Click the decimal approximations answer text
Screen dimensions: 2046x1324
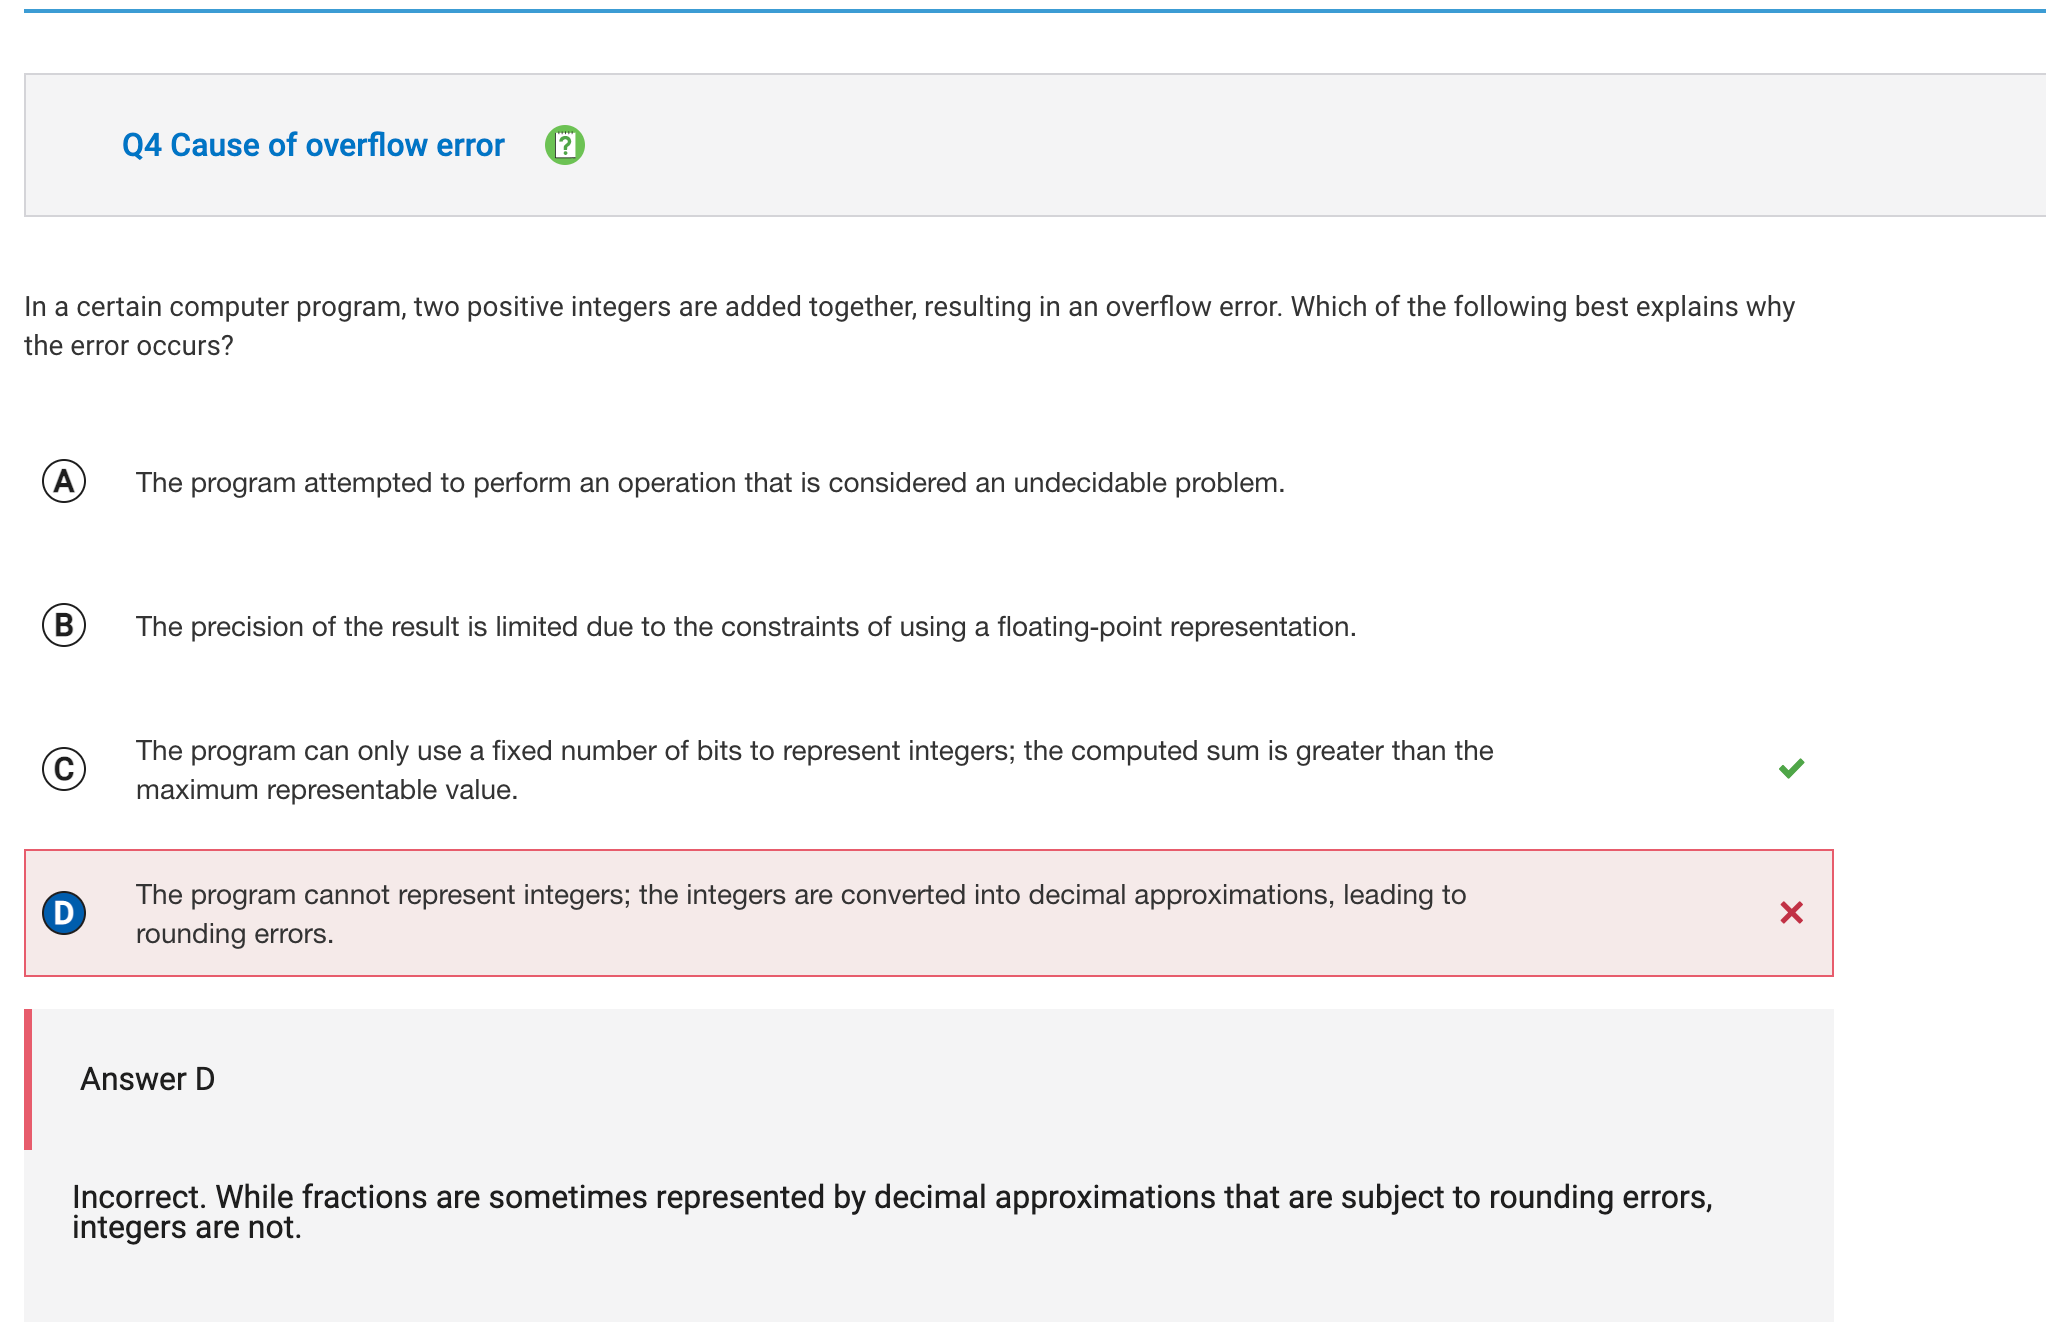801,914
